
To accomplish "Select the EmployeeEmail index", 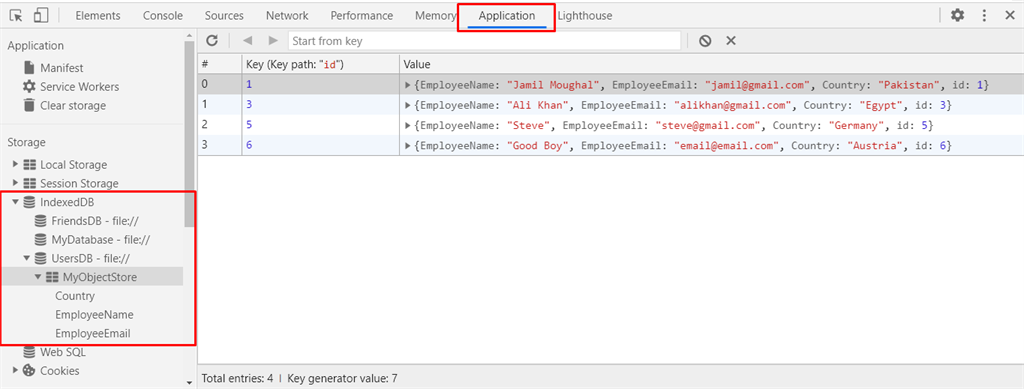I will click(93, 334).
